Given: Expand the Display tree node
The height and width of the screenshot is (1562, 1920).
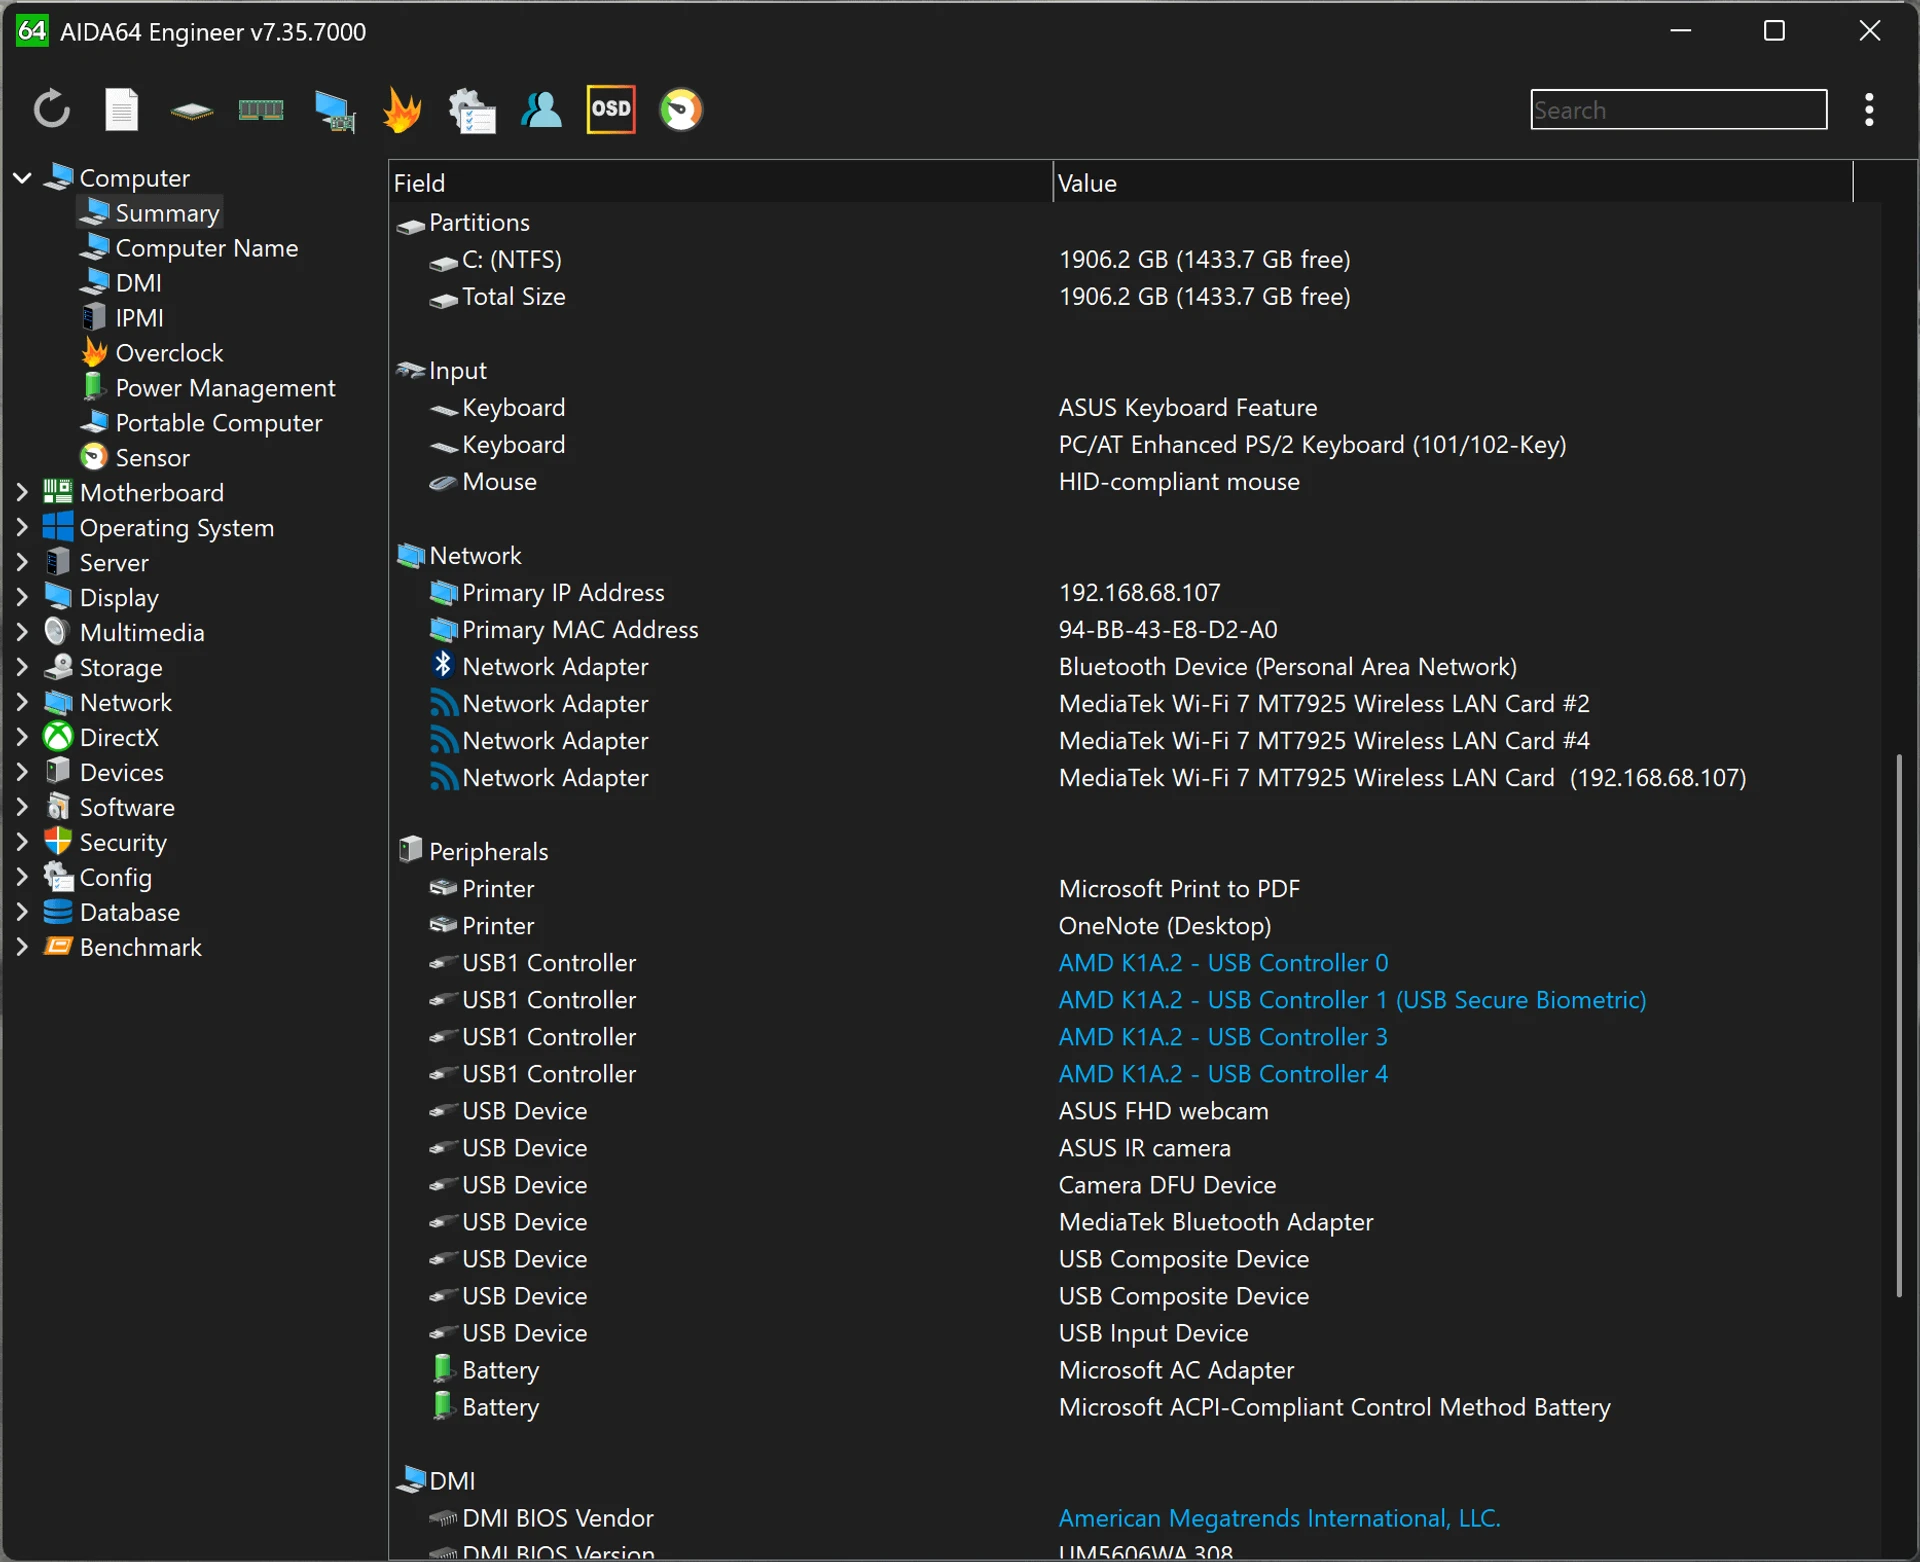Looking at the screenshot, I should pyautogui.click(x=22, y=597).
